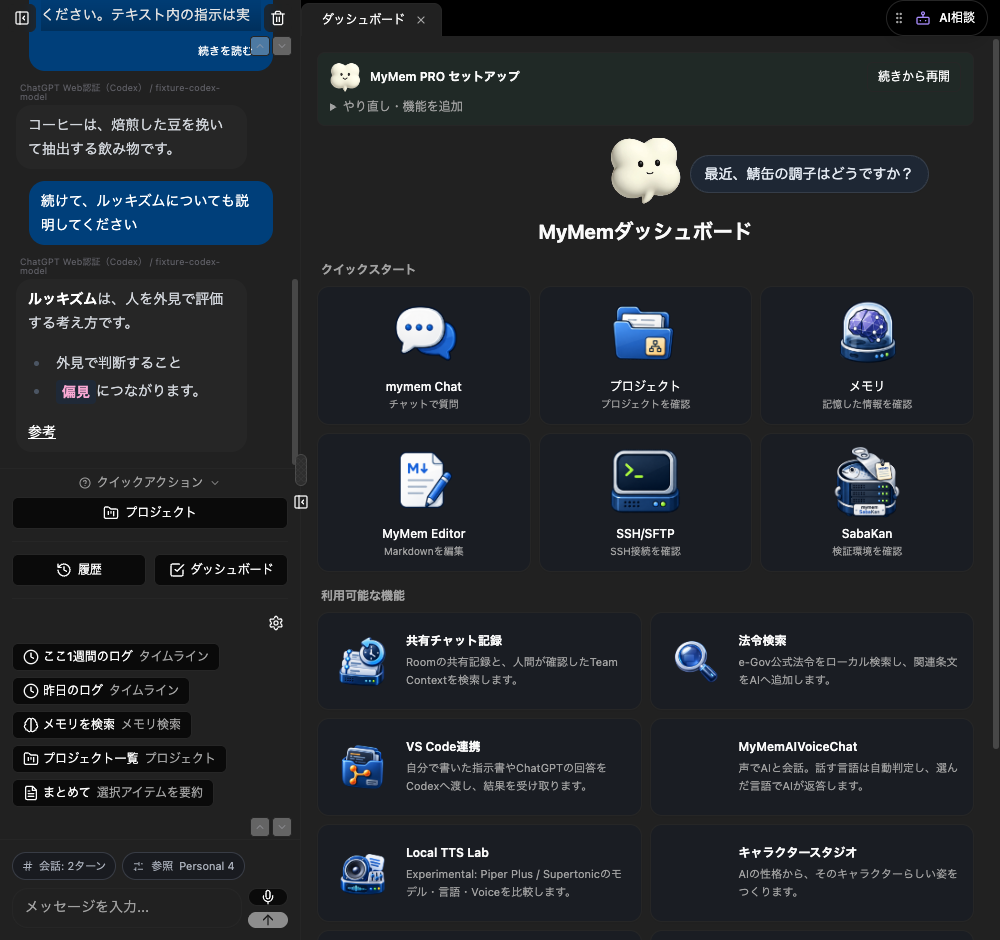Click the MyMemダッシュボード heading

coord(645,231)
